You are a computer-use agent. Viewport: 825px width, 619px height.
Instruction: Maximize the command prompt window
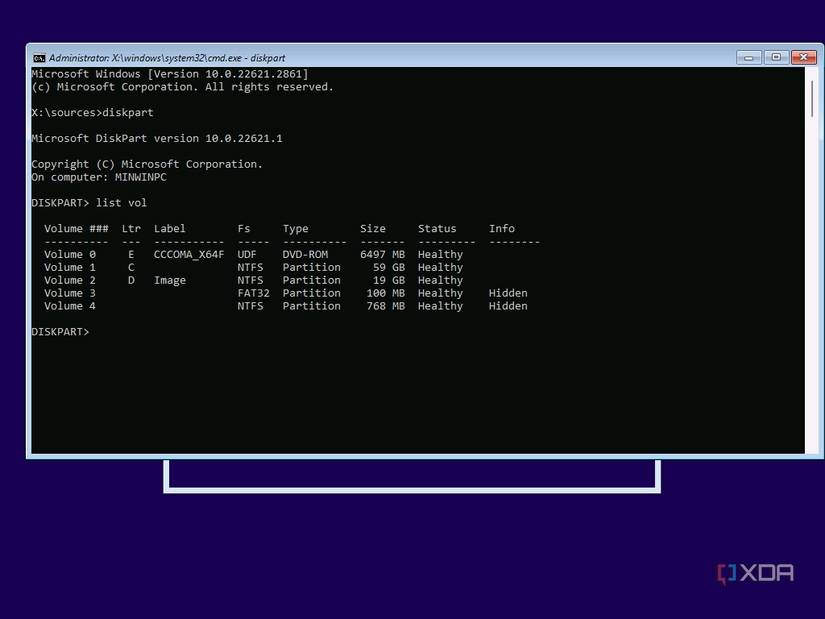pos(776,57)
